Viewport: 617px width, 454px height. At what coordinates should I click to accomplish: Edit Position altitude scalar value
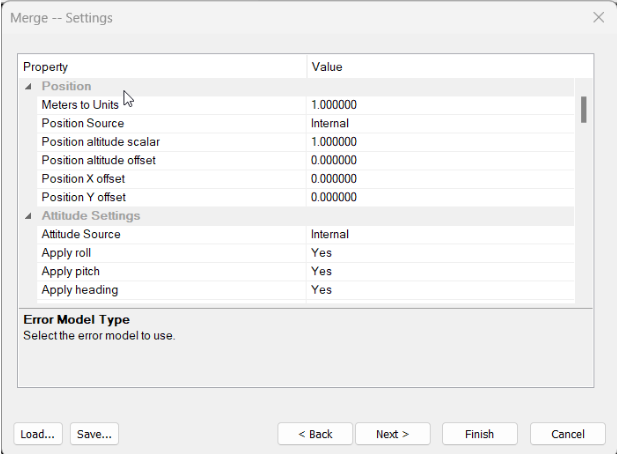point(440,142)
